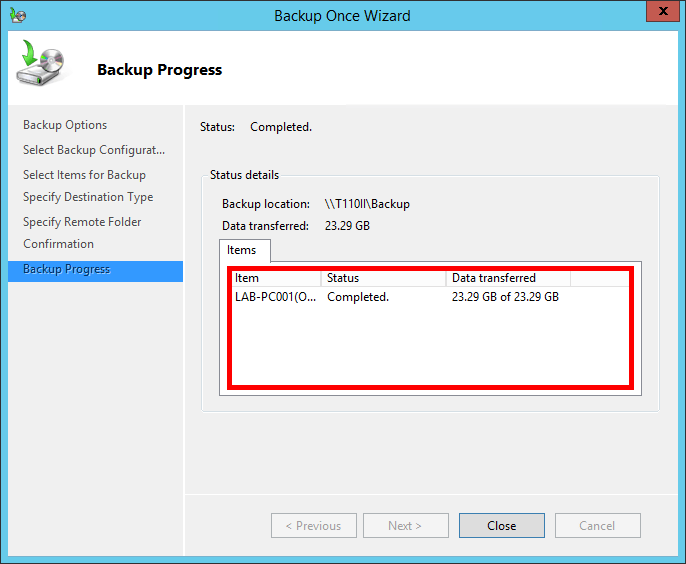Screen dimensions: 686x564
Task: Select the Specify Destination Type step
Action: pos(88,197)
